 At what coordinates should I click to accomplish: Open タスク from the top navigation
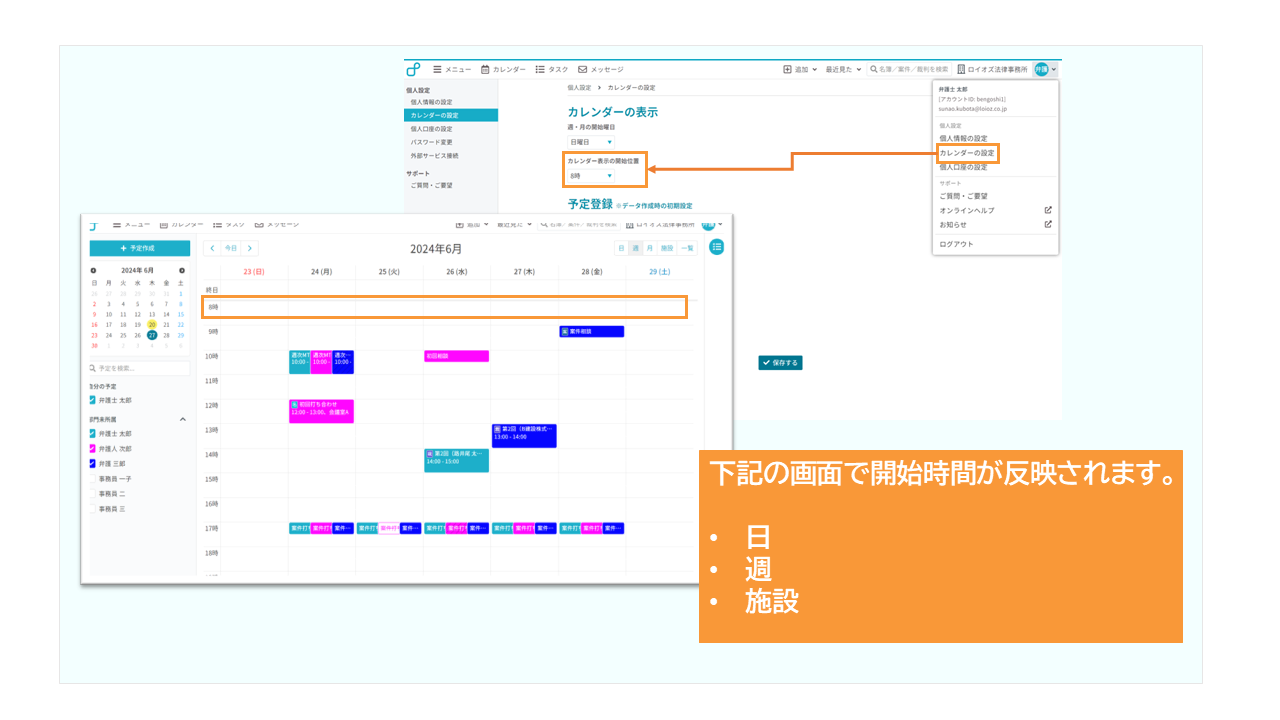pyautogui.click(x=552, y=69)
